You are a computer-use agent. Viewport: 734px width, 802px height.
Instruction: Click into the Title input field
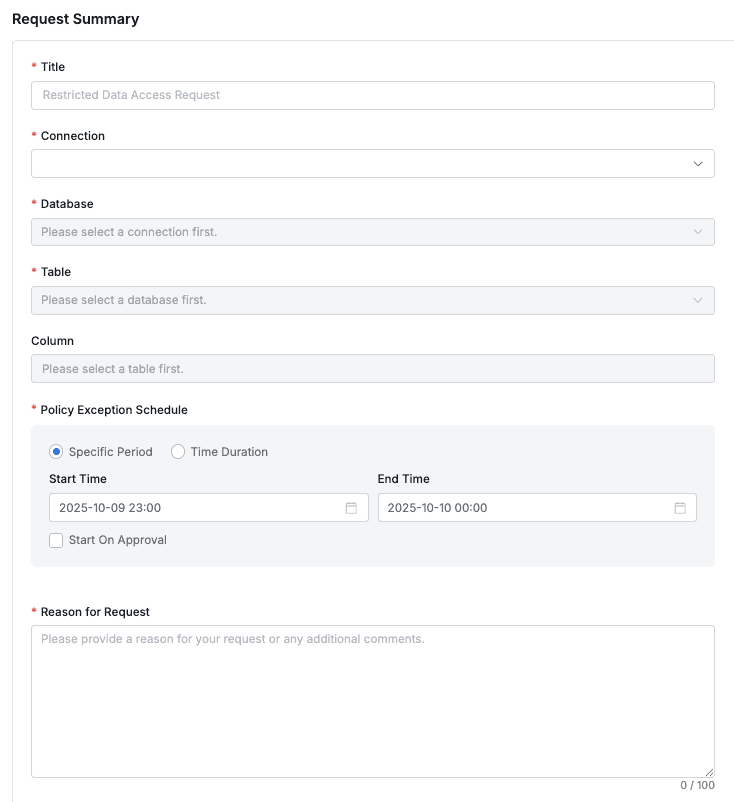point(372,95)
